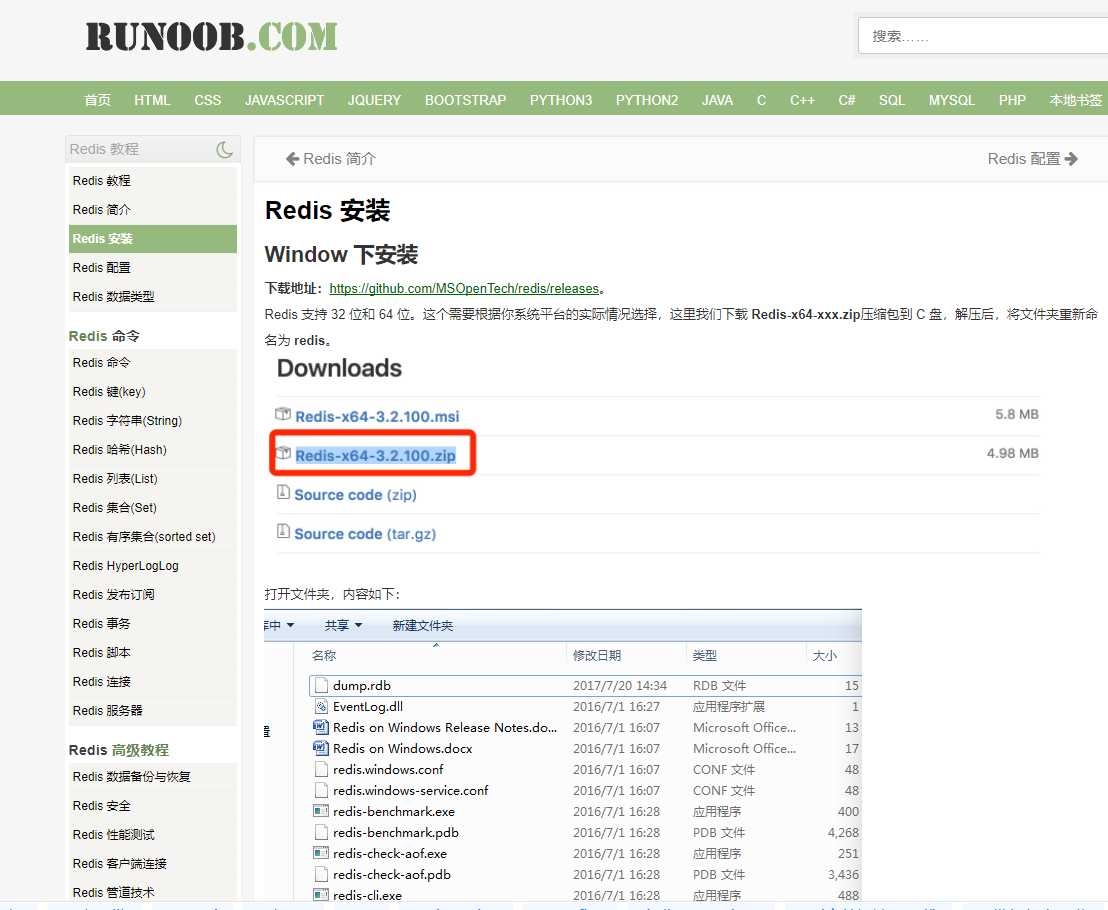Image resolution: width=1108 pixels, height=910 pixels.
Task: Select redis.windows-service.conf file name
Action: (411, 791)
